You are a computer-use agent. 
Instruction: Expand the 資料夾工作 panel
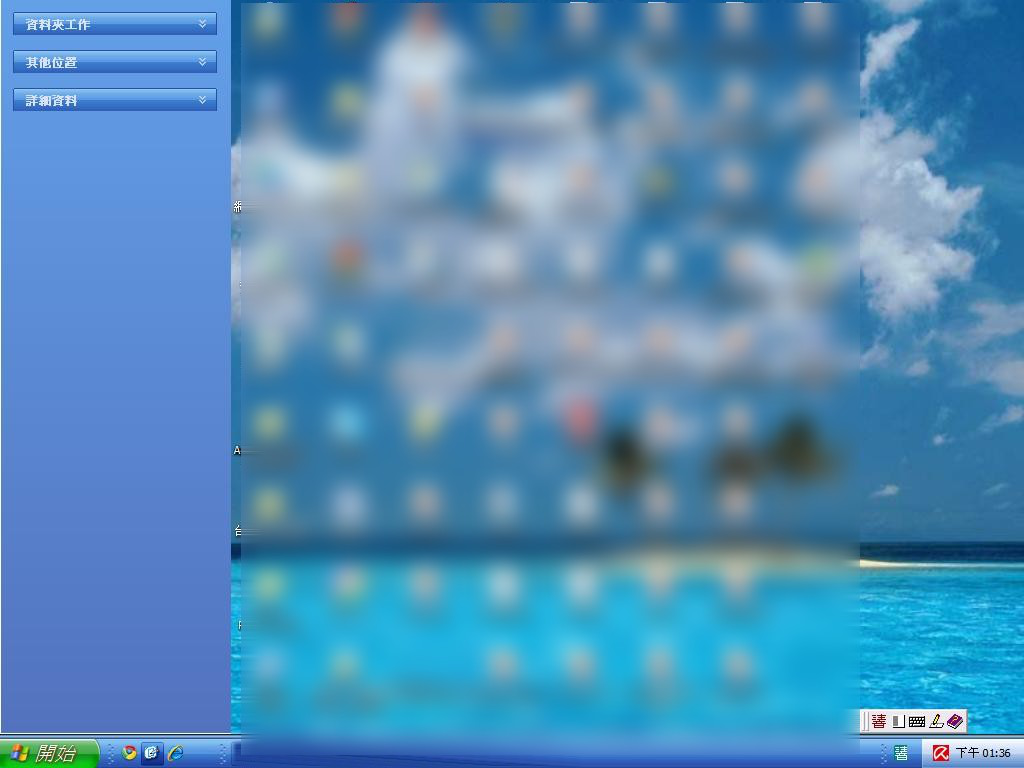pos(115,24)
